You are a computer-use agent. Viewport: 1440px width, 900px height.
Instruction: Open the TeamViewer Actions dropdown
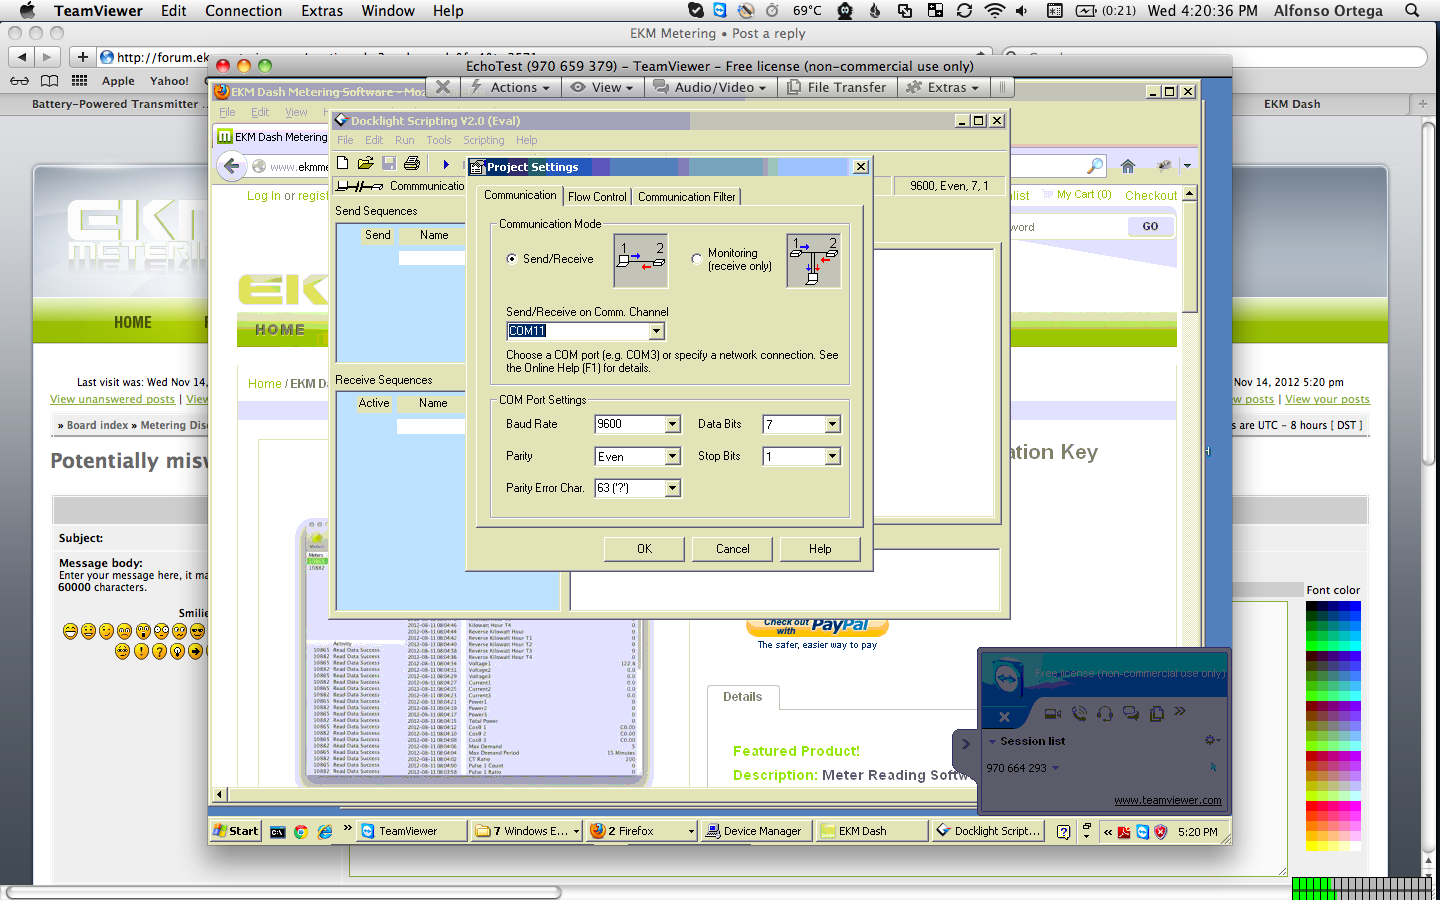point(511,87)
